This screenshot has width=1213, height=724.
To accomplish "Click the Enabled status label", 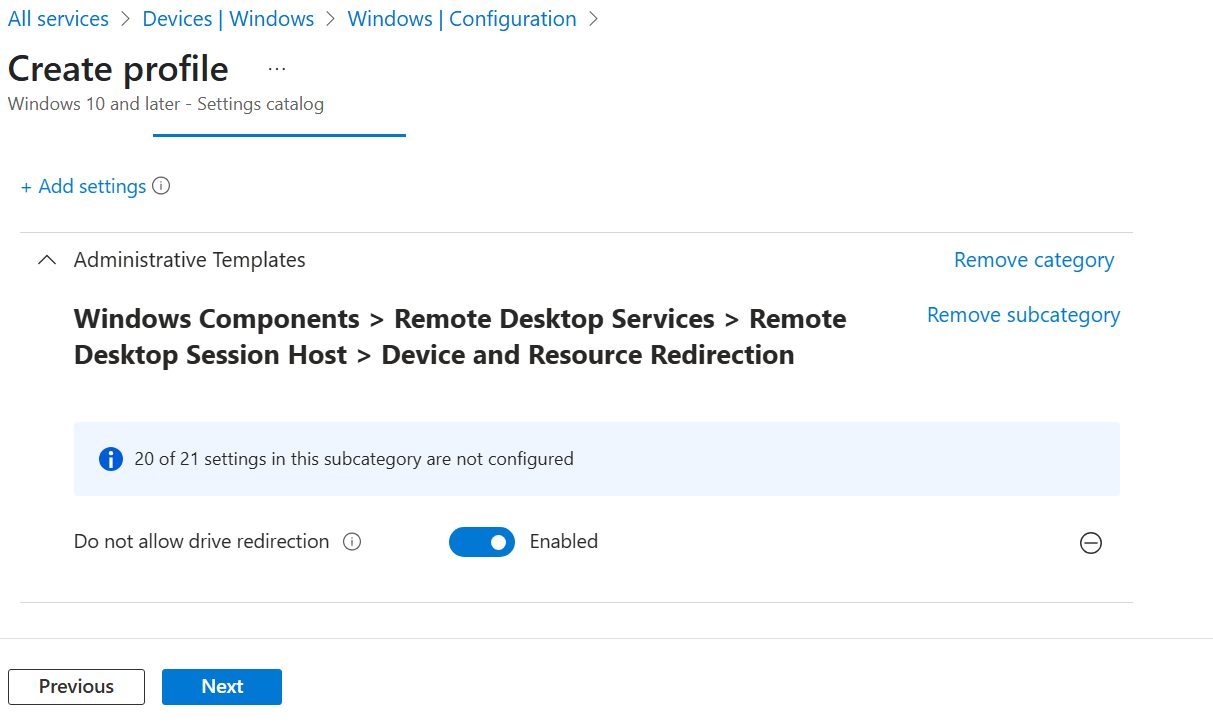I will point(564,542).
